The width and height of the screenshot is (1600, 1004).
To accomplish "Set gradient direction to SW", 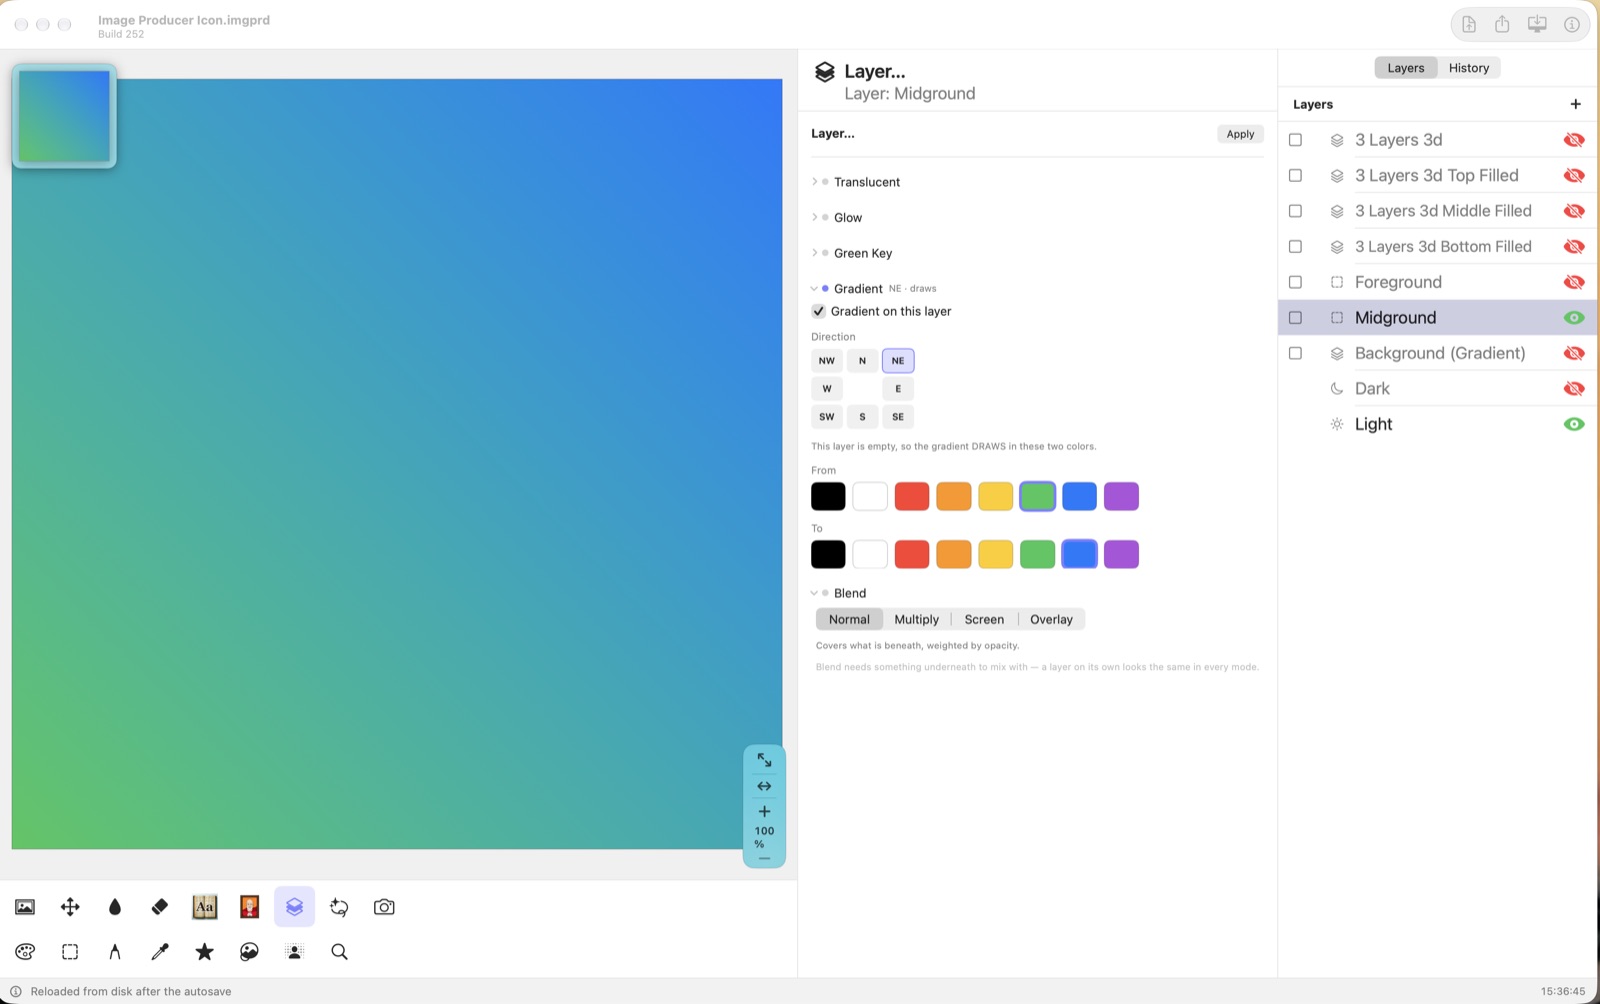I will (x=827, y=417).
